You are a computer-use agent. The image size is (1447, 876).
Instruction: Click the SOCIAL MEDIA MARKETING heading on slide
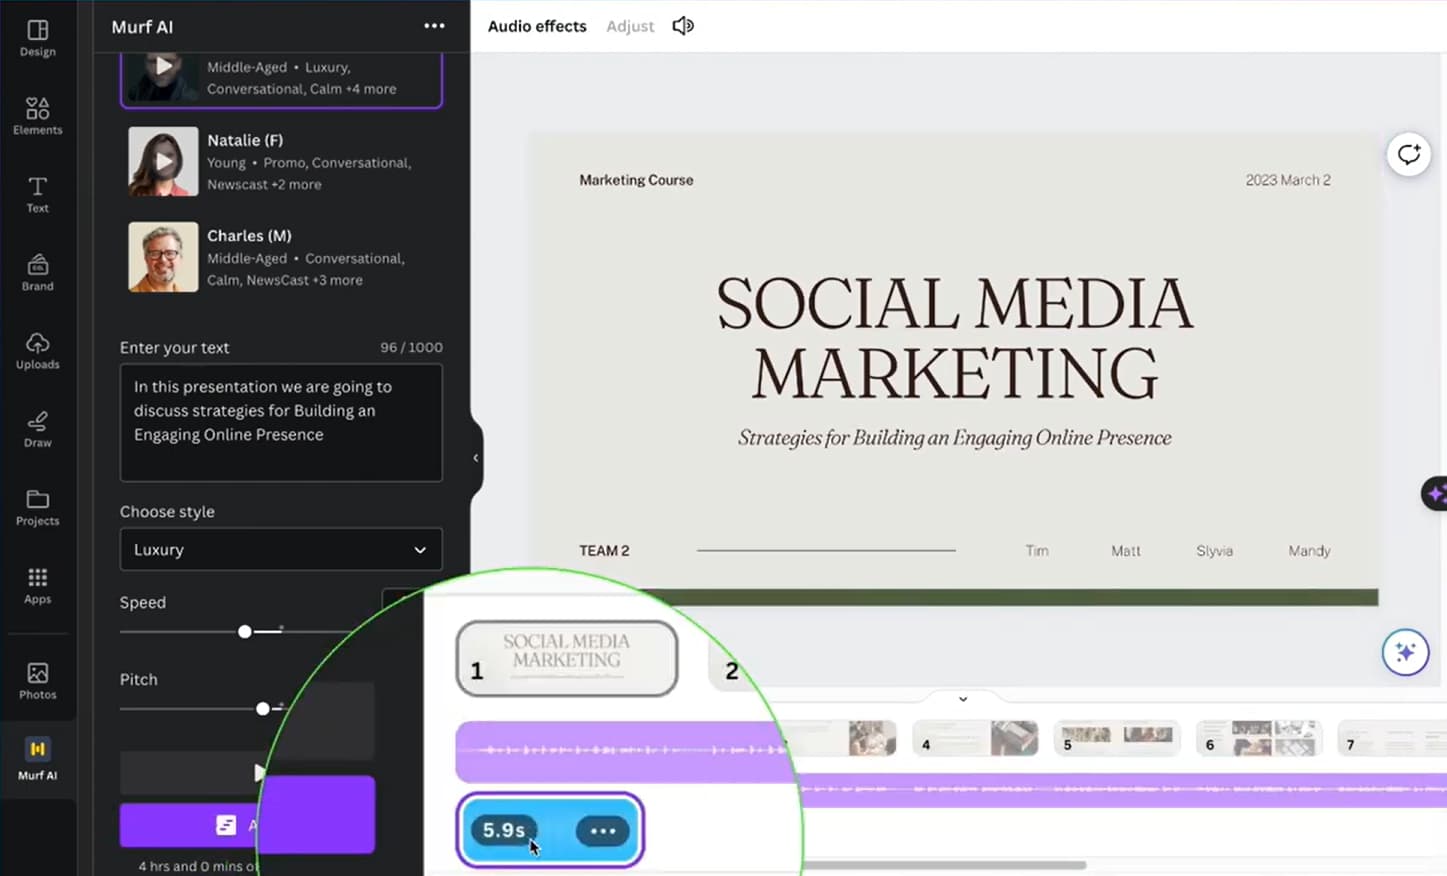[x=955, y=338]
